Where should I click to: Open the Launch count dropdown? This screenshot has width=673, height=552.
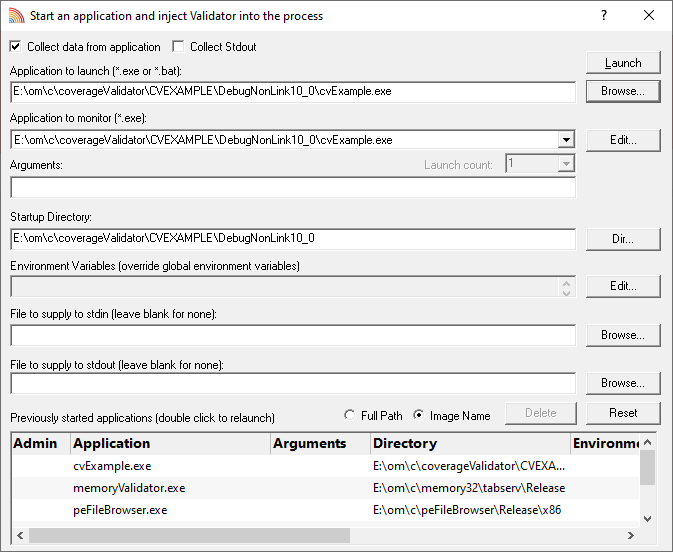(x=566, y=164)
